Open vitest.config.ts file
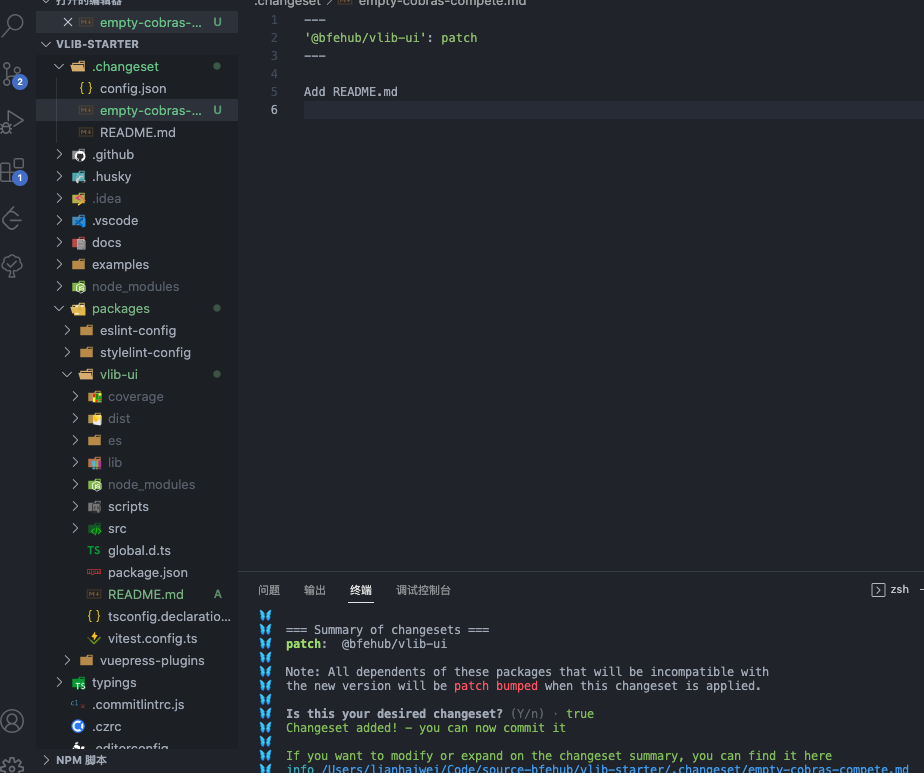Viewport: 924px width, 773px height. 137,639
